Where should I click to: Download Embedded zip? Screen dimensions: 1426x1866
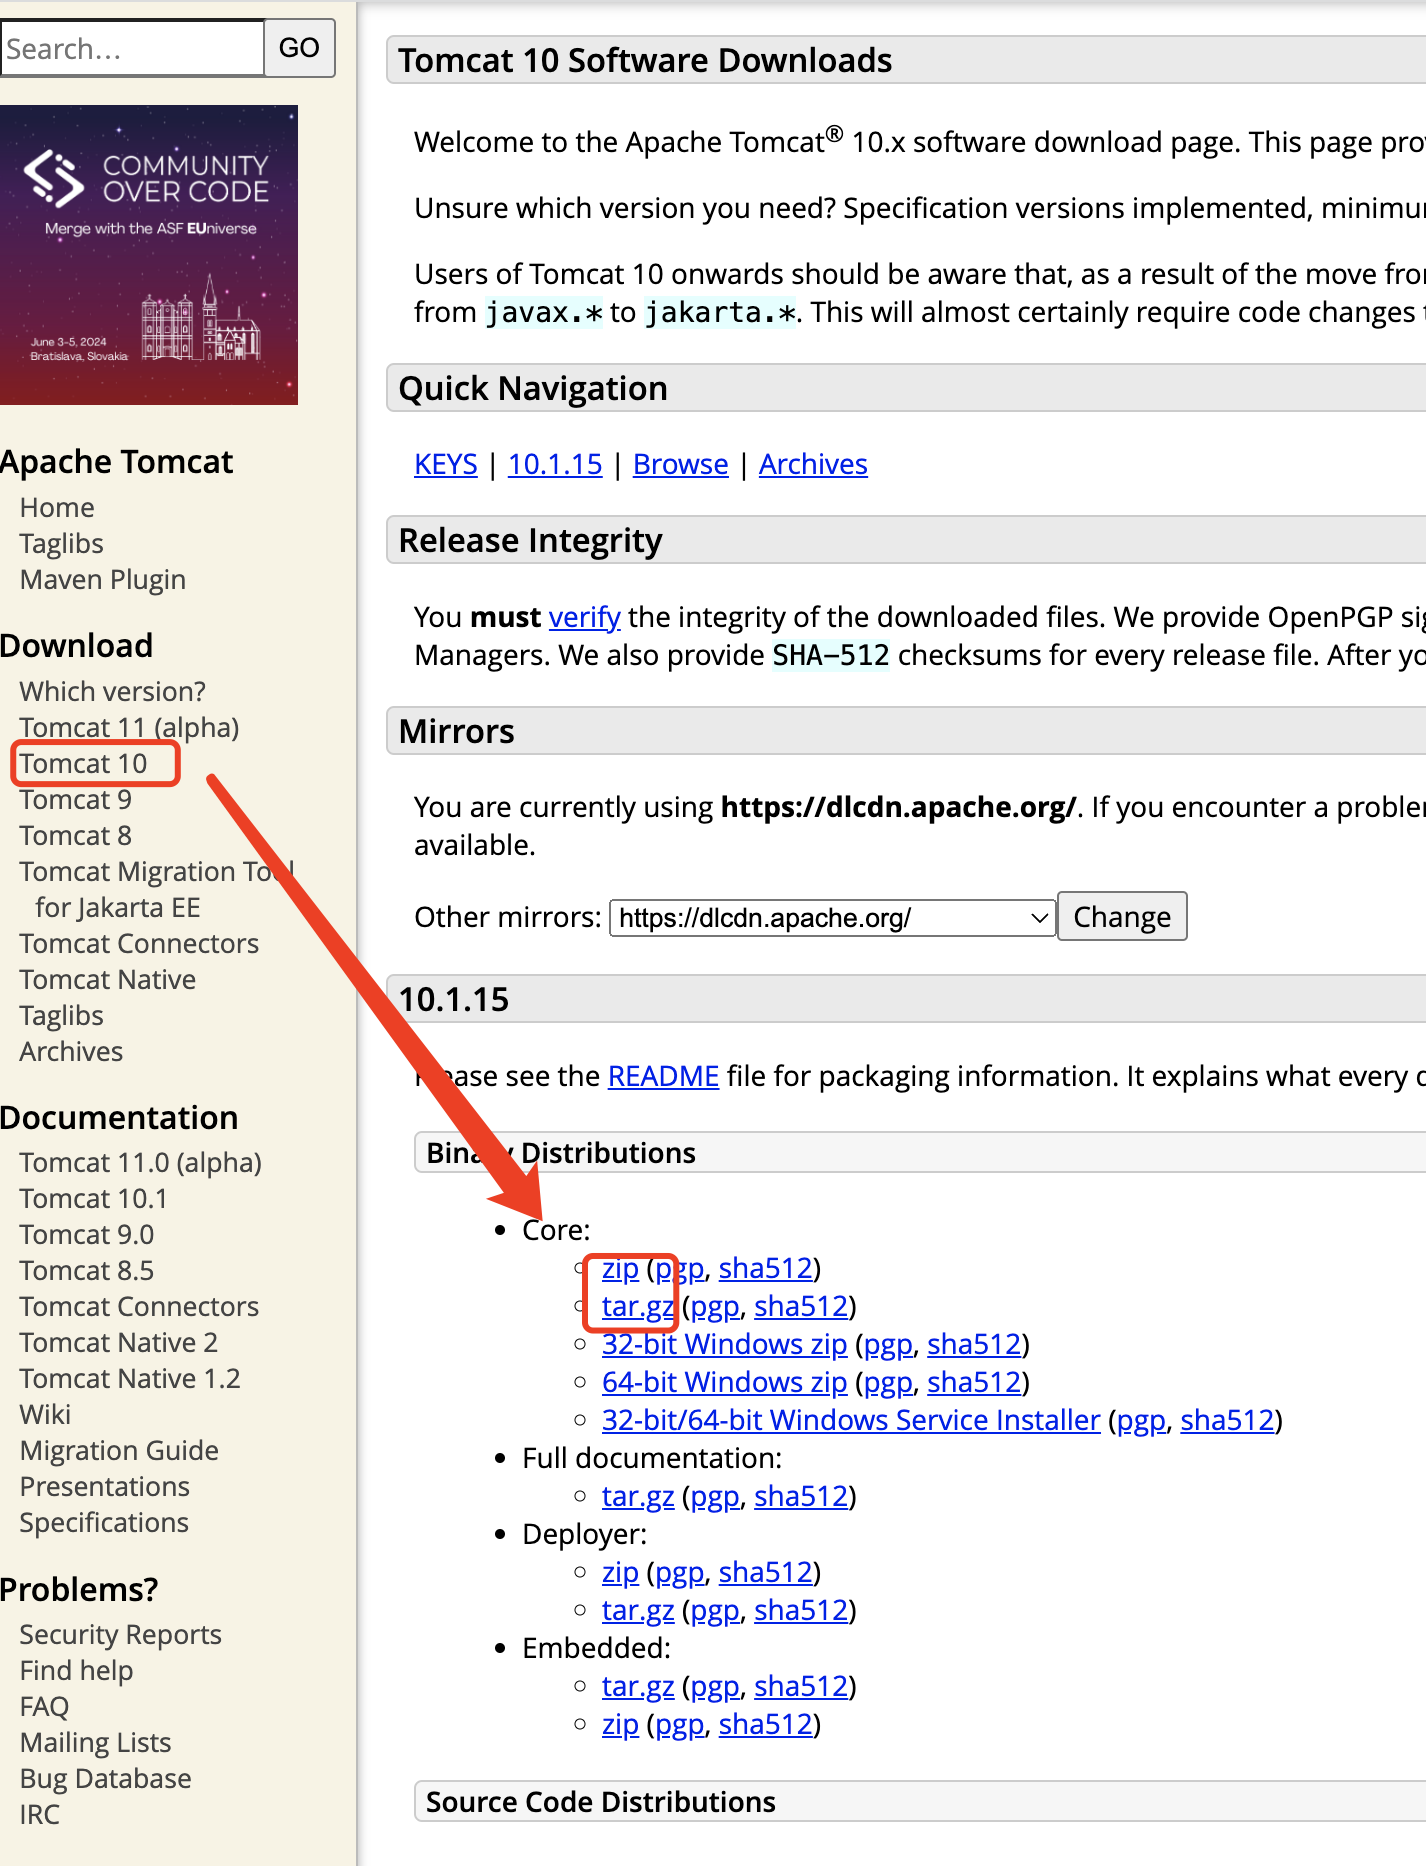pos(620,1725)
